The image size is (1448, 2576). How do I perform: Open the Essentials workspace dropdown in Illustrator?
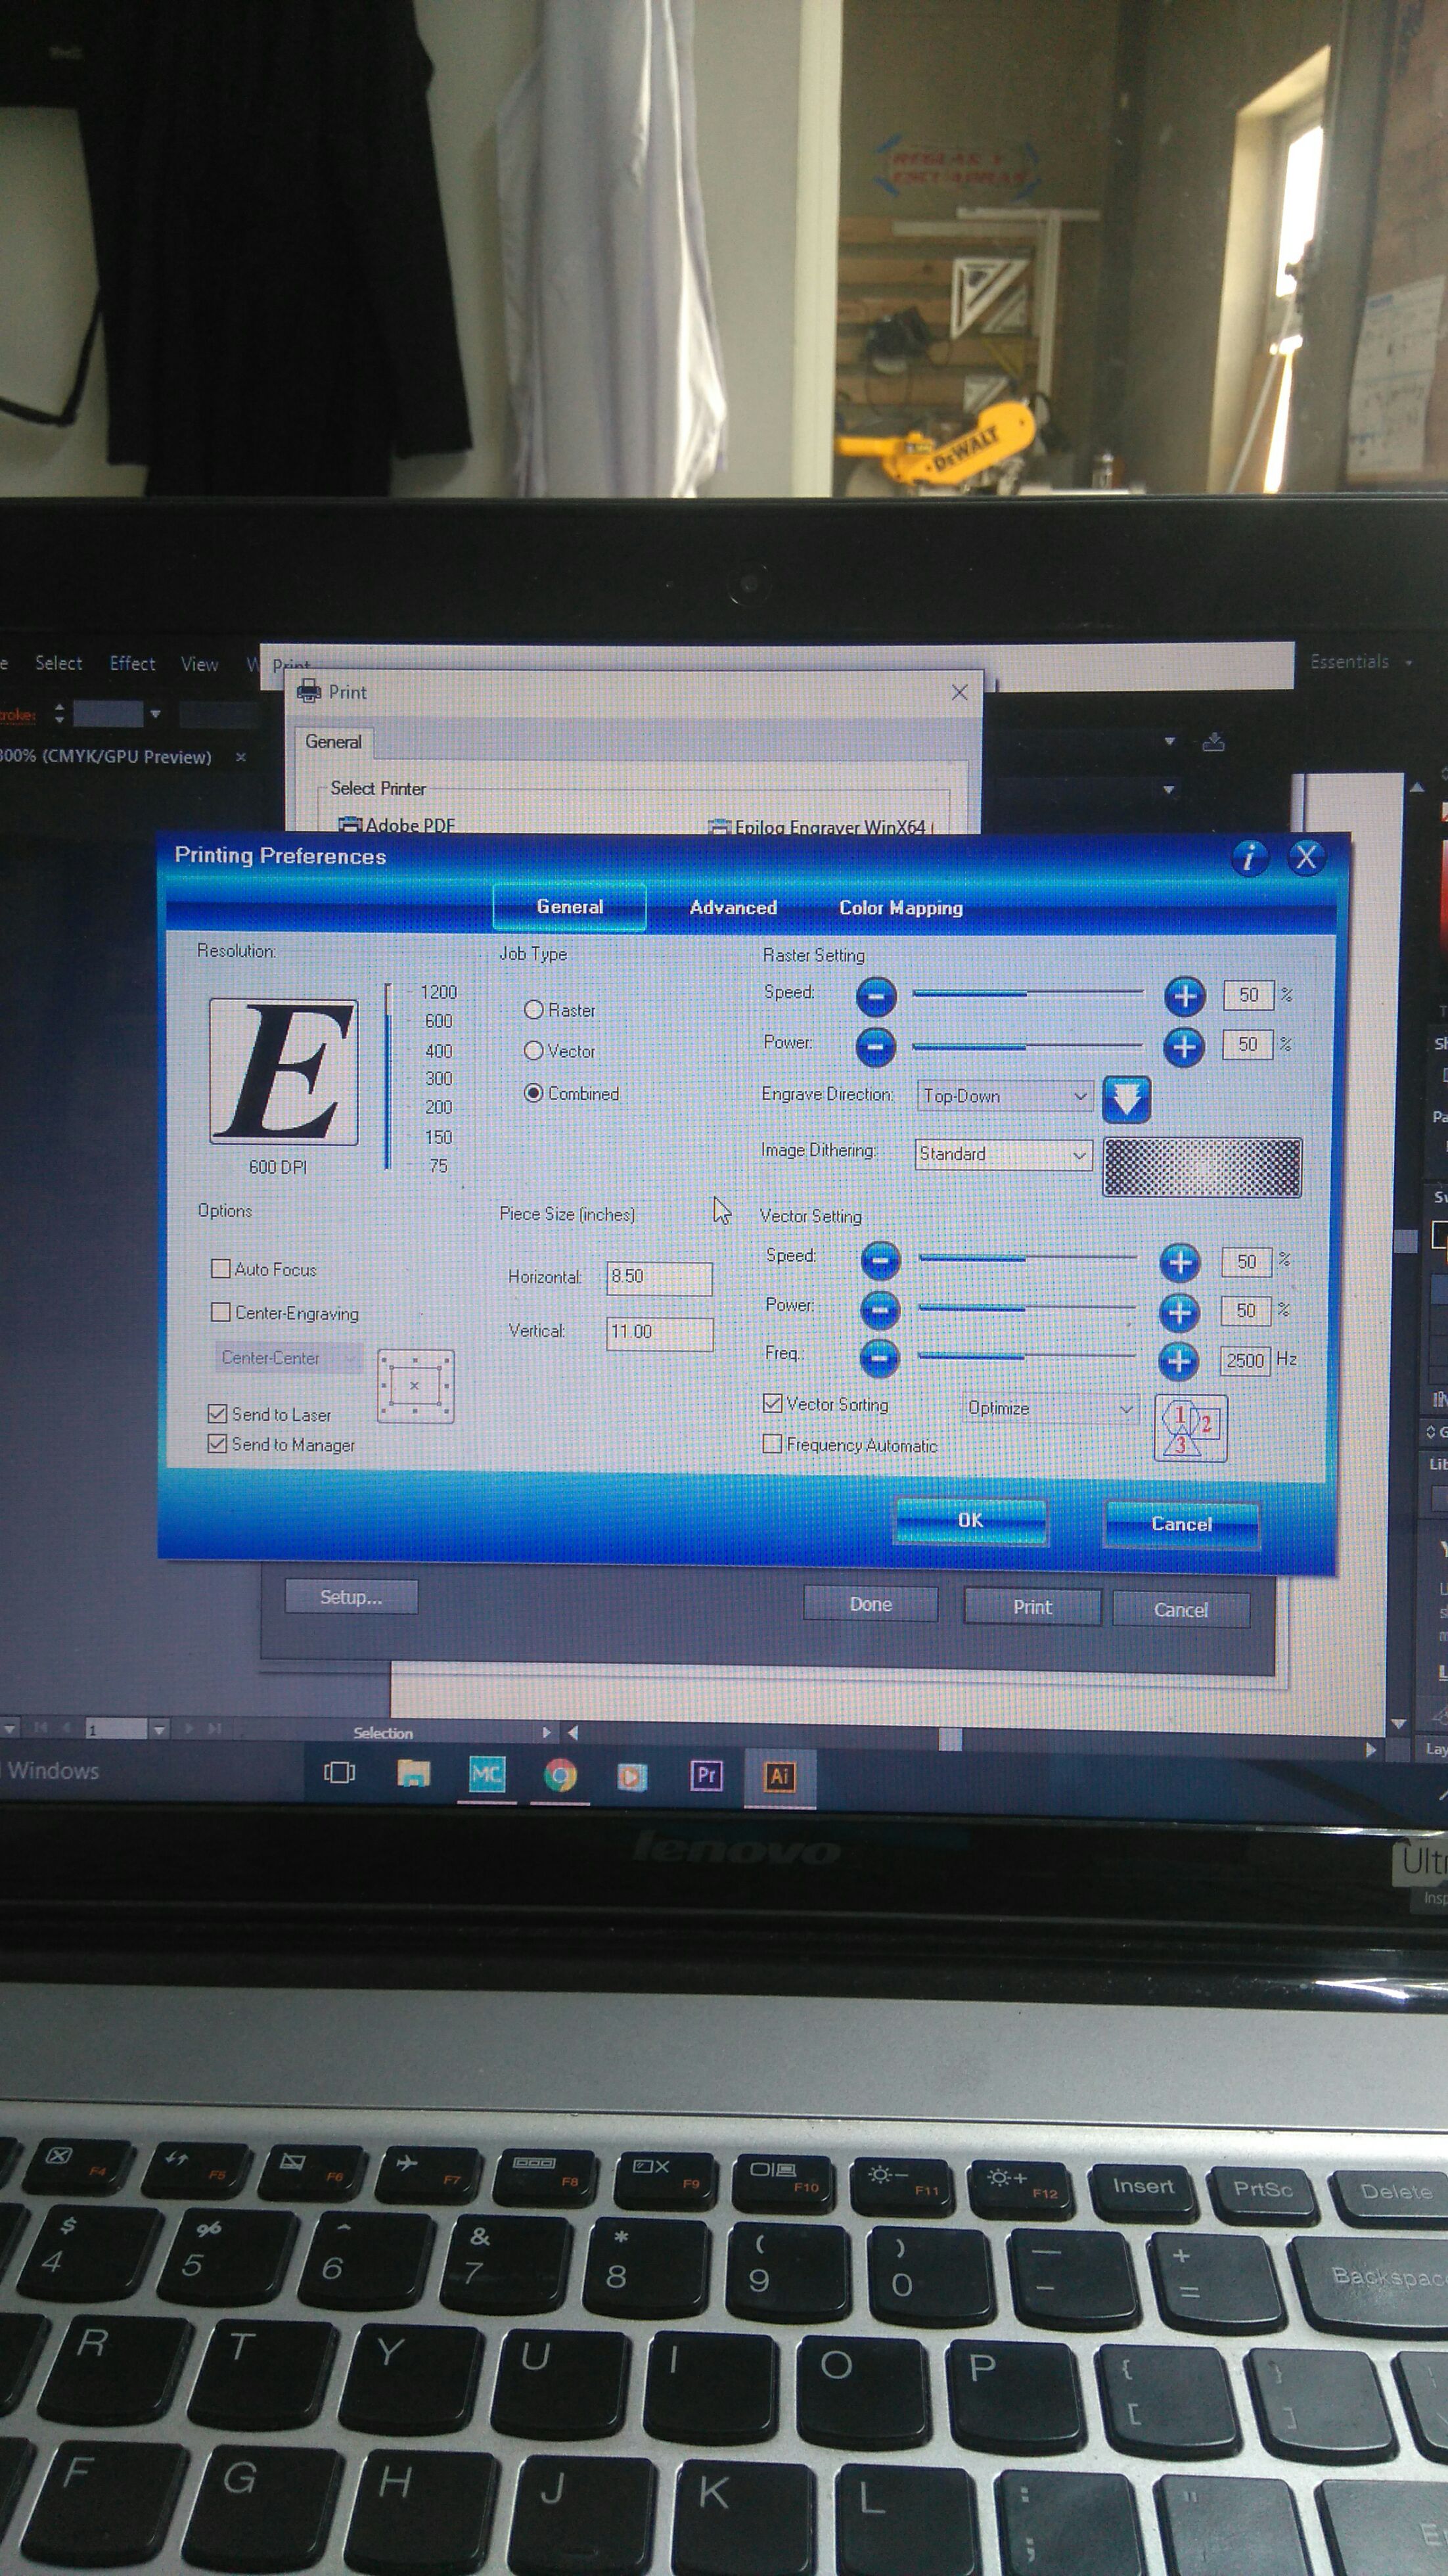pyautogui.click(x=1361, y=662)
